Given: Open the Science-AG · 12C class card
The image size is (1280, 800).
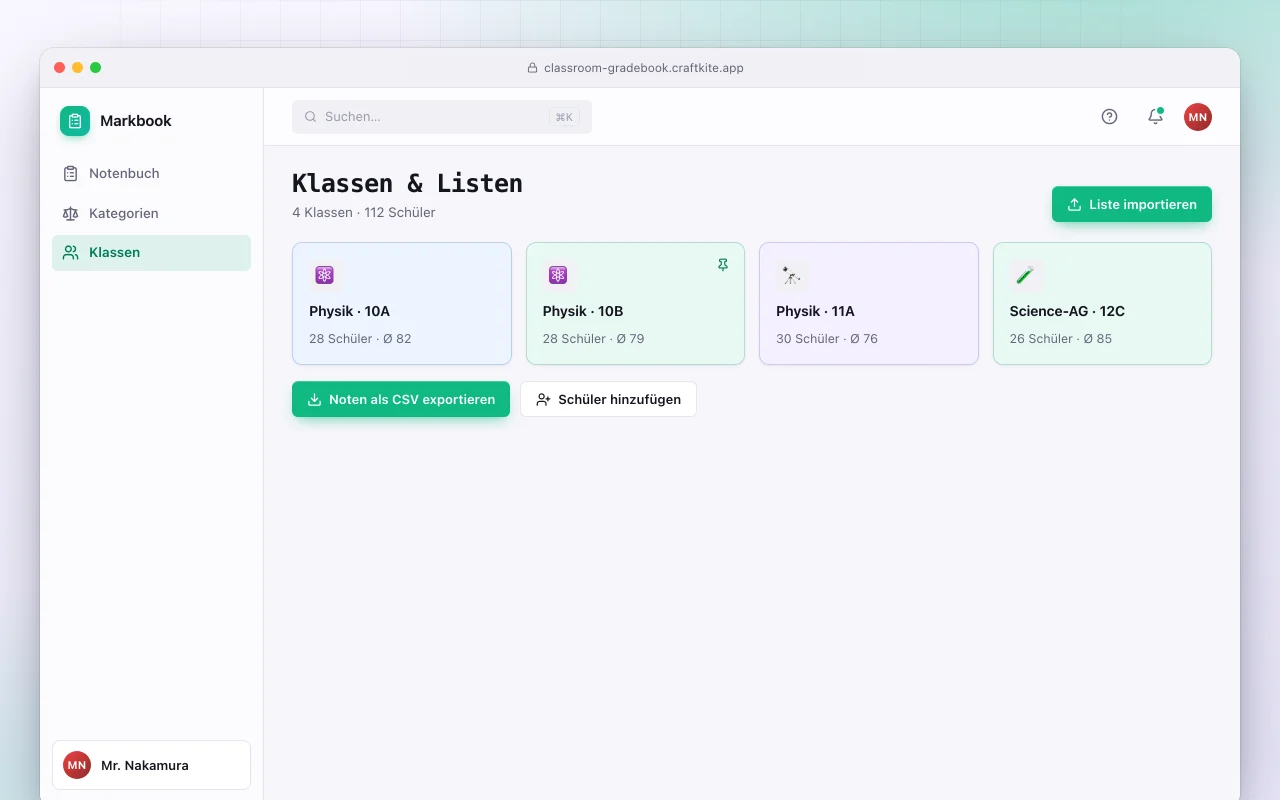Looking at the screenshot, I should tap(1102, 304).
